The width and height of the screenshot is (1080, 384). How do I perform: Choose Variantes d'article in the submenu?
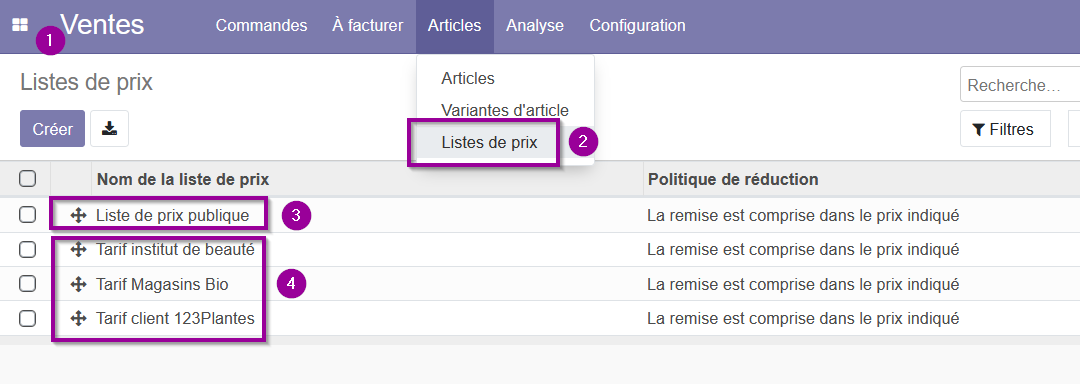click(x=505, y=110)
